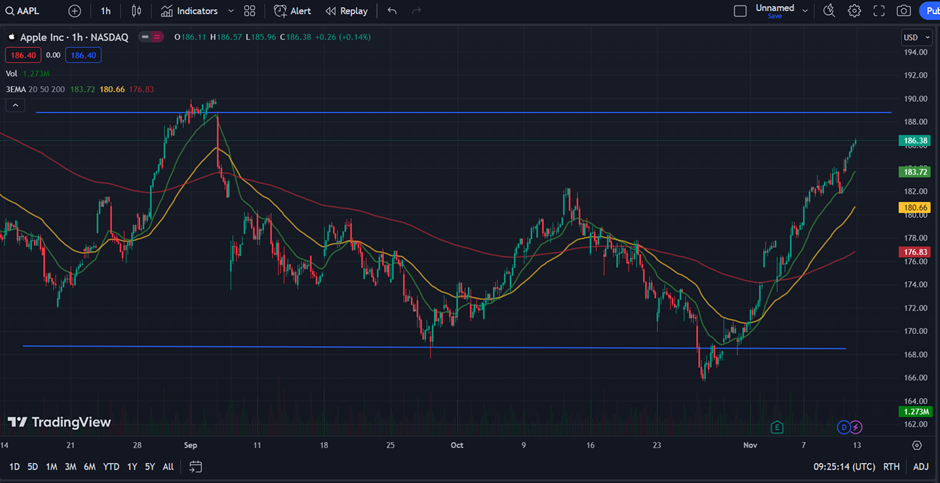This screenshot has height=483, width=940.
Task: Click the layout setup square icon
Action: [740, 11]
